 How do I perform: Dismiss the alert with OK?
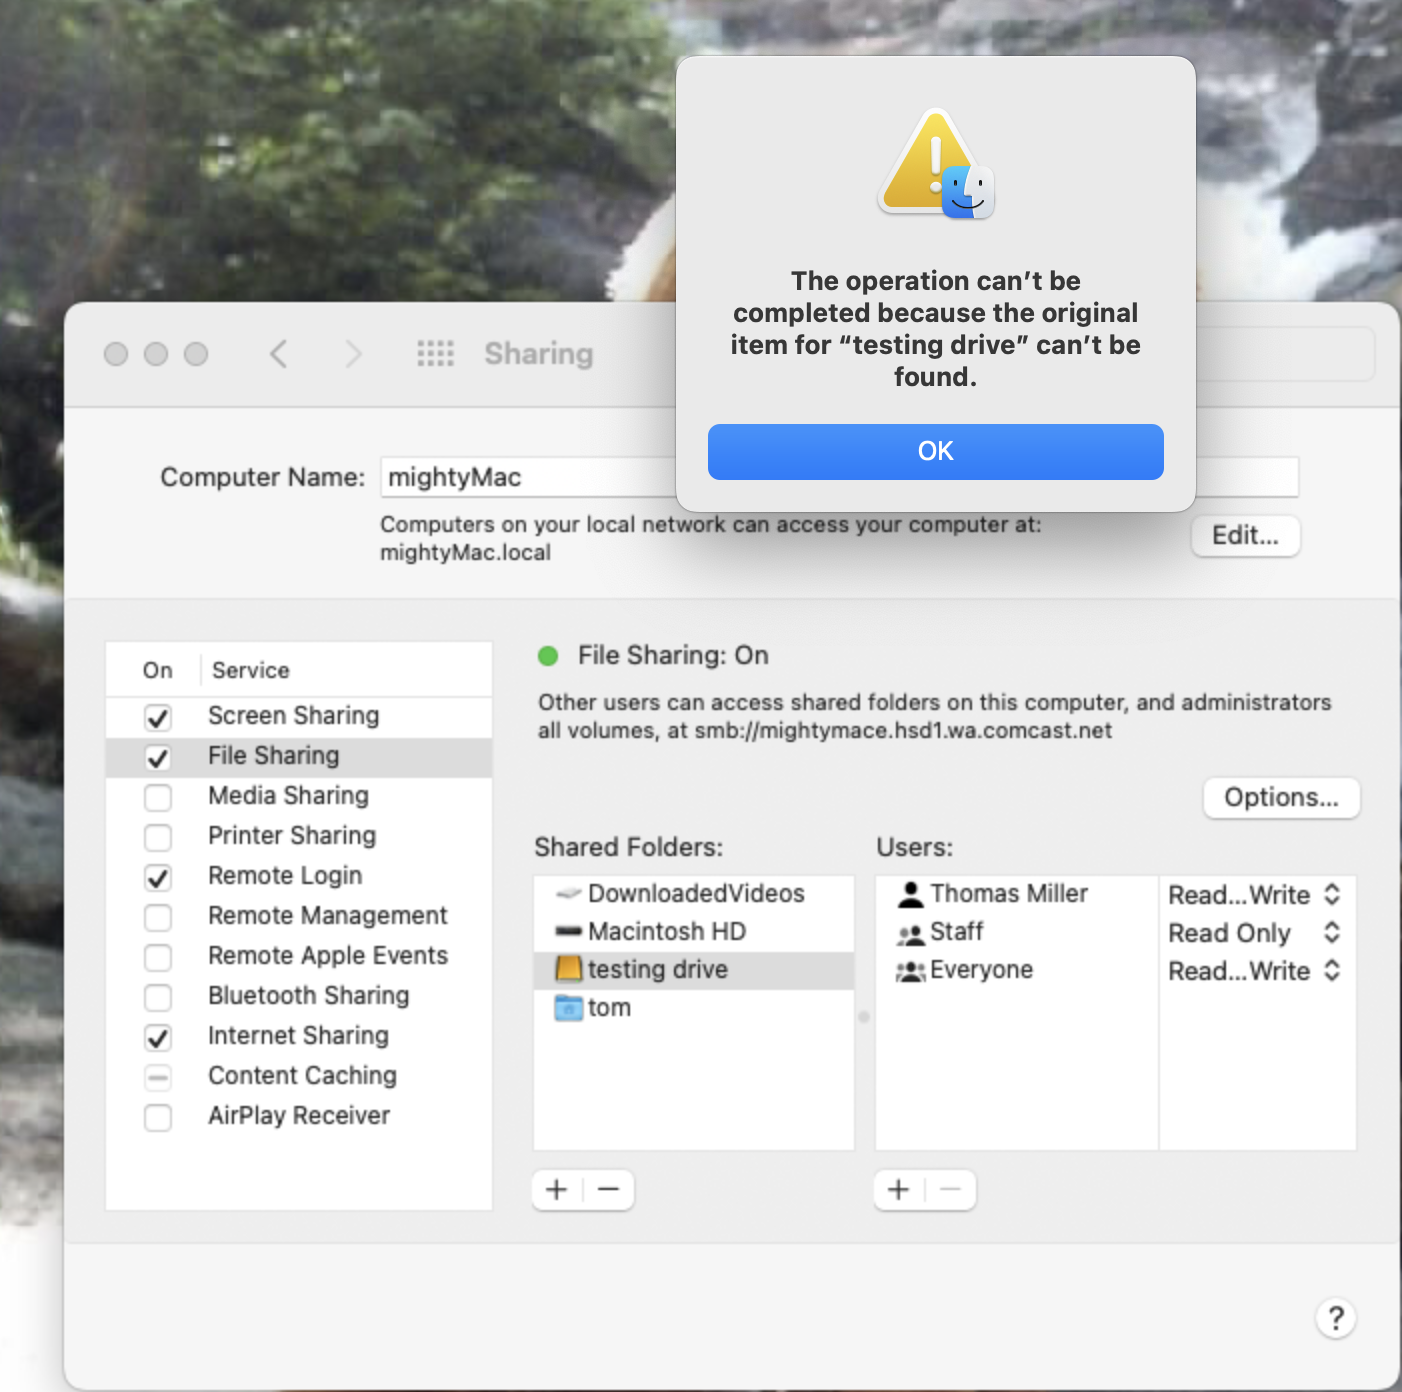pos(935,451)
